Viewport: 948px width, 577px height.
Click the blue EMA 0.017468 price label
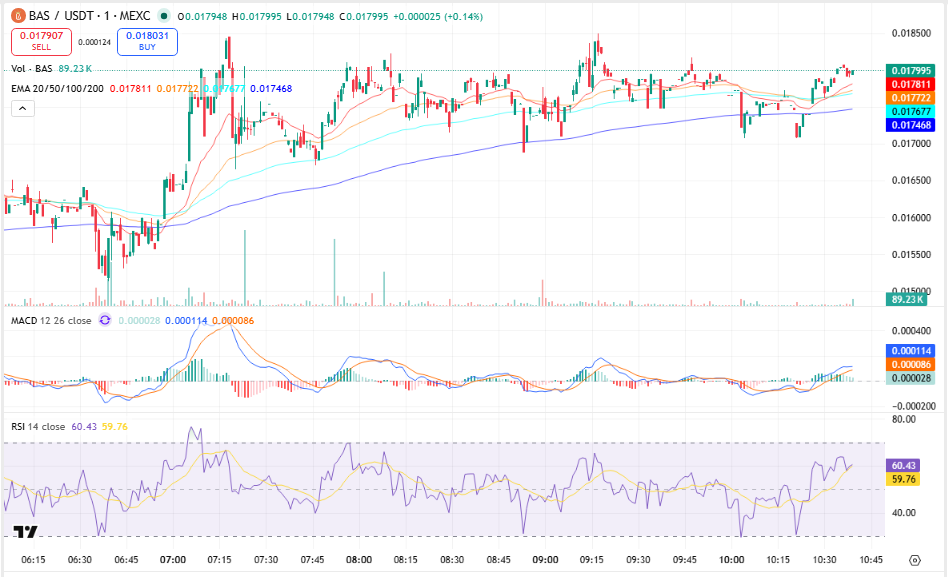tap(911, 125)
